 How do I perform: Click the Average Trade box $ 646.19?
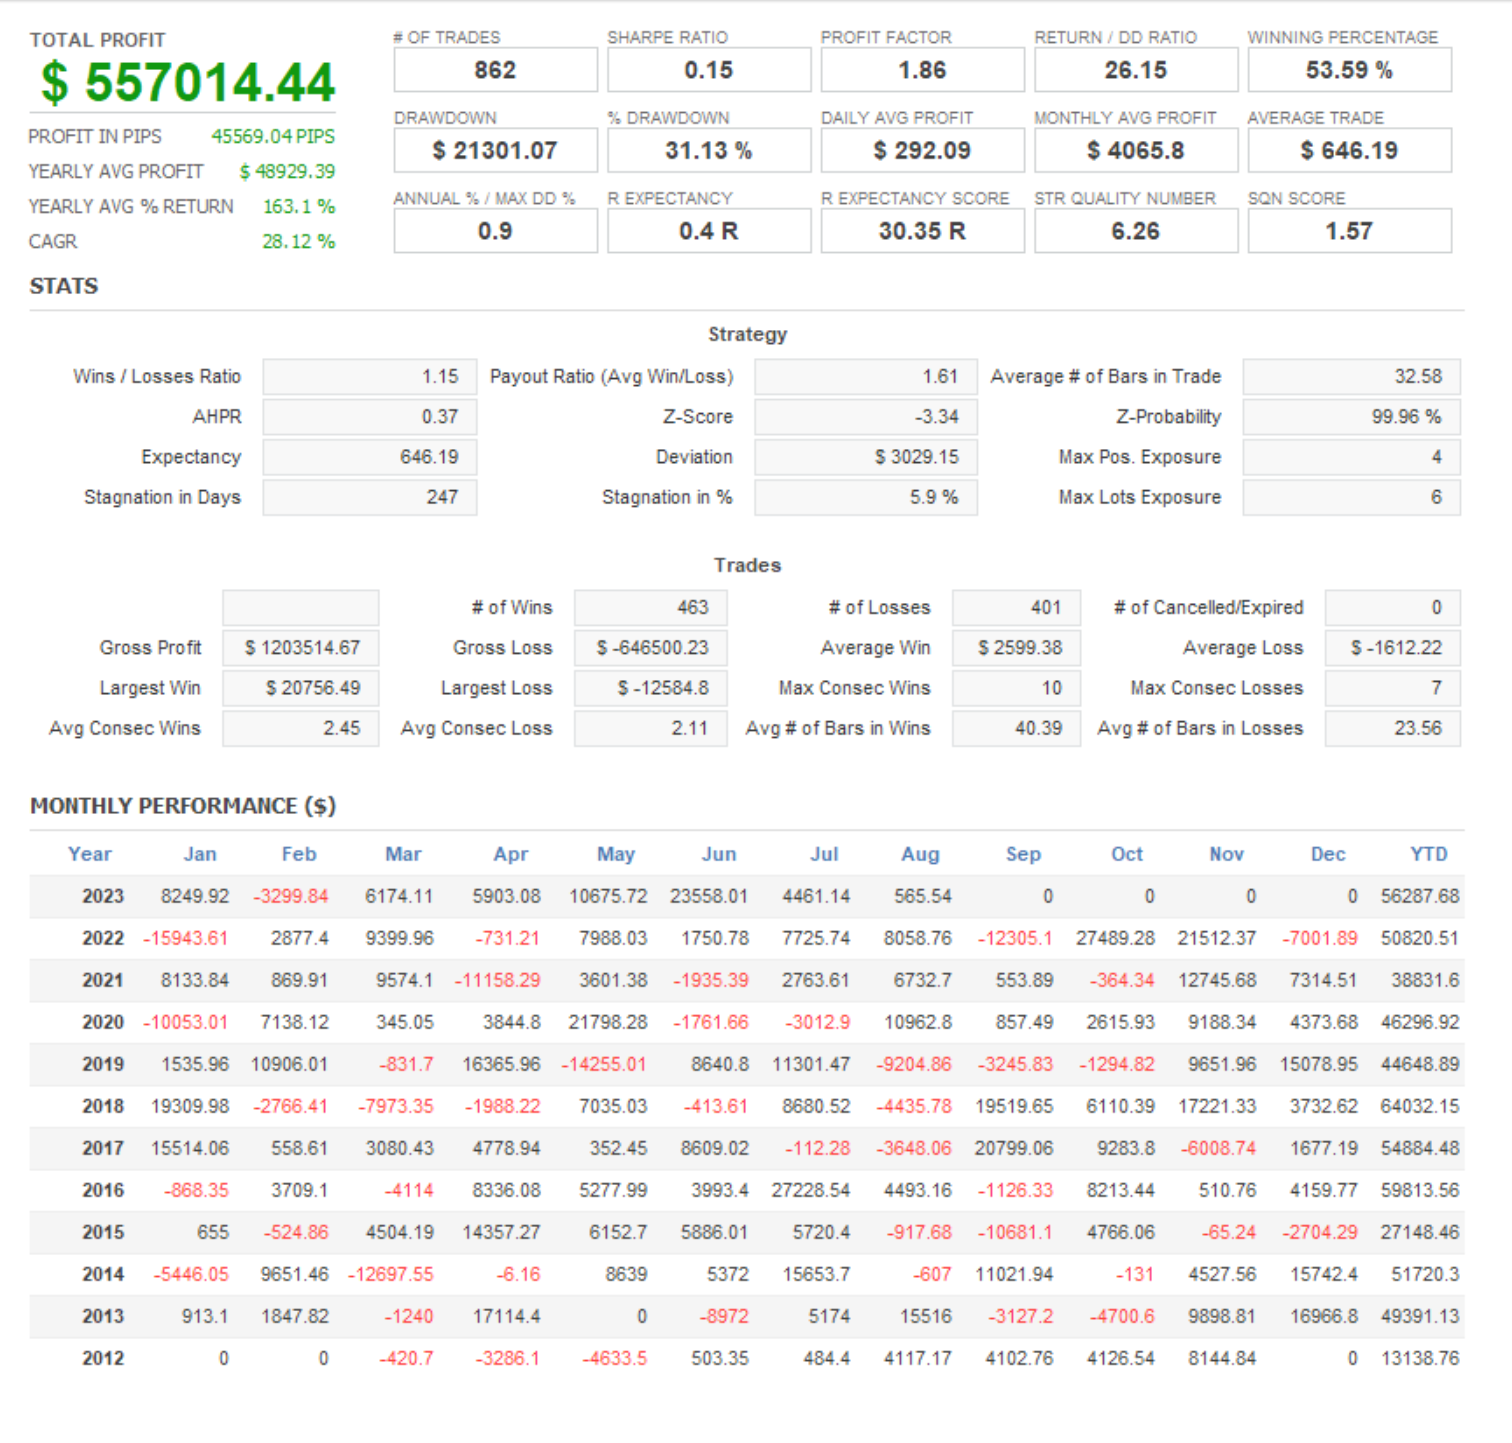pos(1349,151)
